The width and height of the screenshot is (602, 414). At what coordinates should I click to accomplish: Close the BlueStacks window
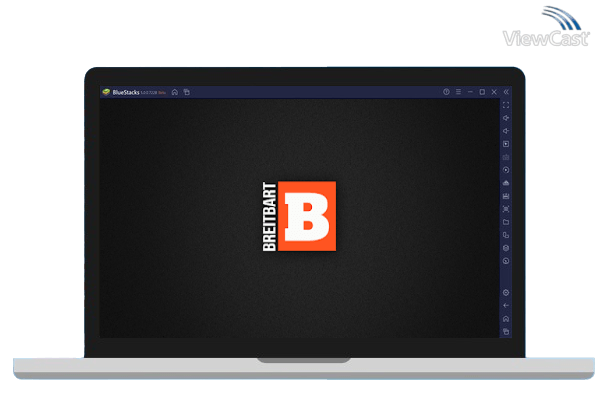494,92
